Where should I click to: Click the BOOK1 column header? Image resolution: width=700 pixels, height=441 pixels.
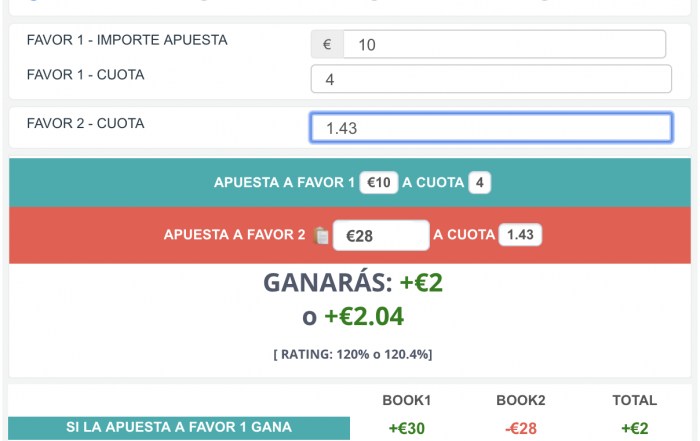pyautogui.click(x=406, y=400)
